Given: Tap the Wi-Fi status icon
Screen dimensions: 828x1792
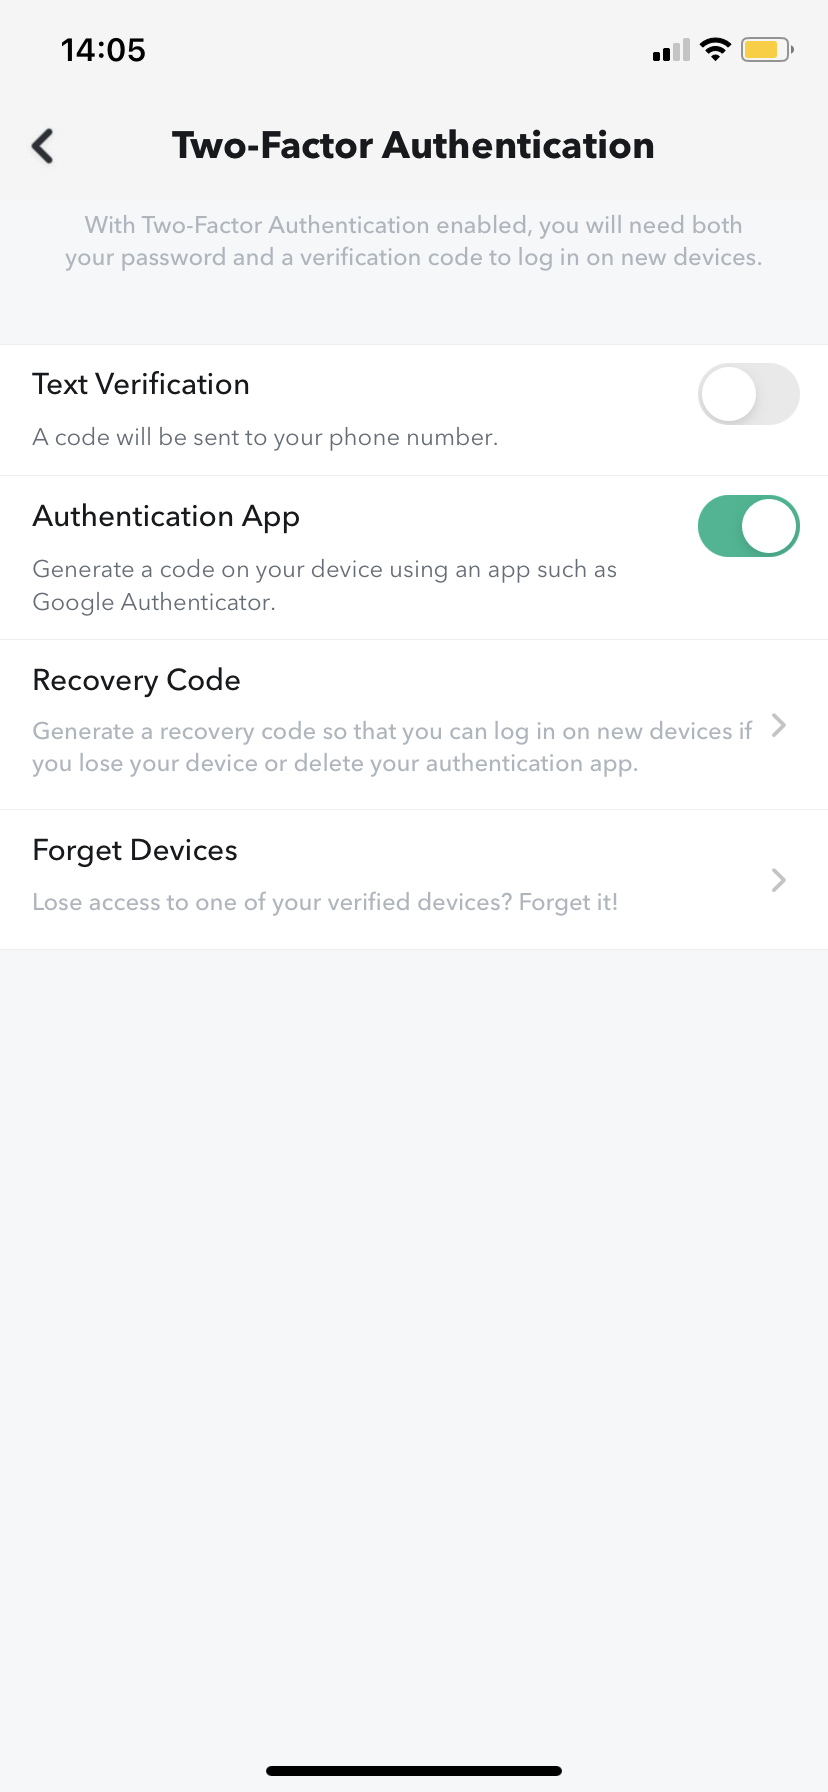Looking at the screenshot, I should (715, 49).
